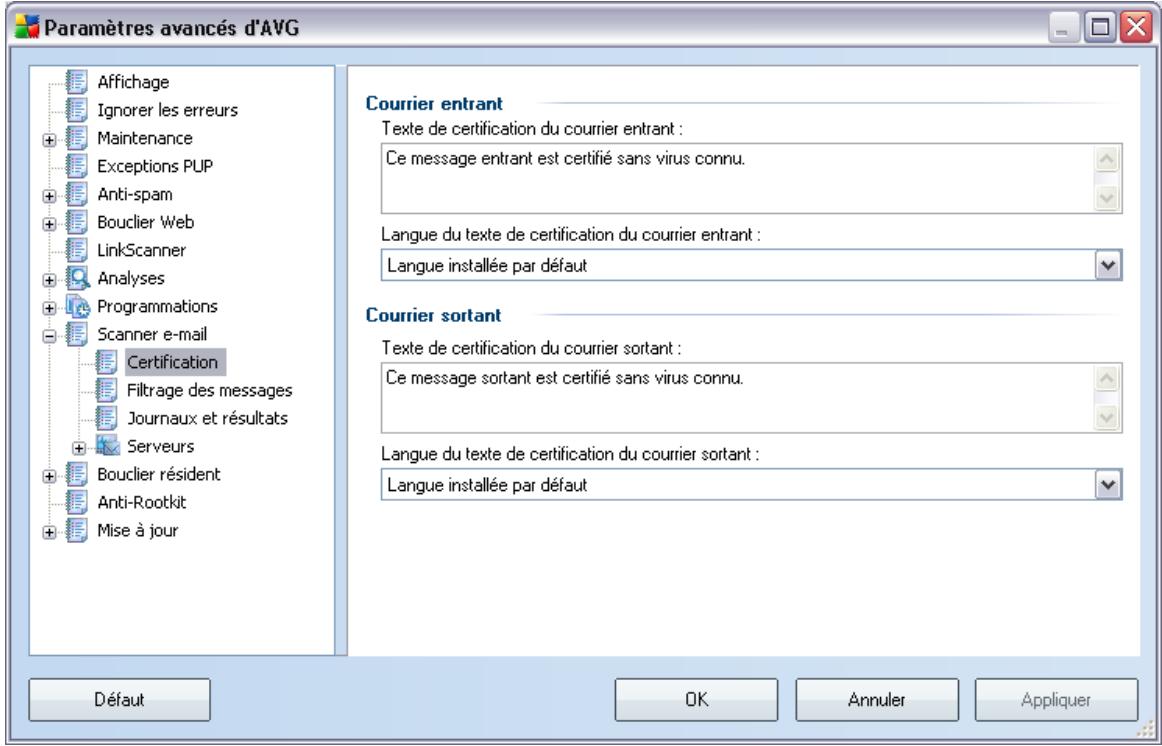Select LinkScanner in the tree
This screenshot has width=1162, height=746.
[x=142, y=250]
